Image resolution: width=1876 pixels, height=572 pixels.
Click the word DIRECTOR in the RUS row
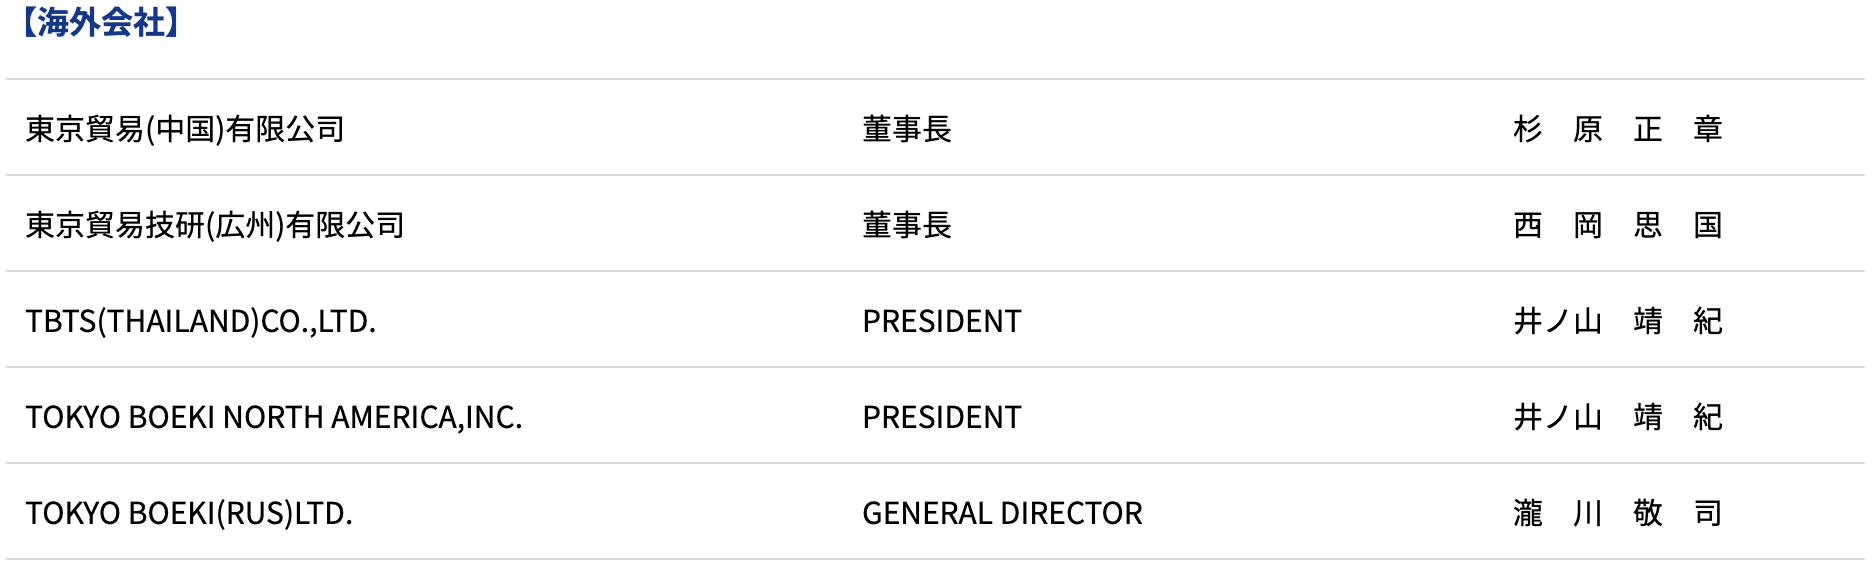pyautogui.click(x=1072, y=513)
